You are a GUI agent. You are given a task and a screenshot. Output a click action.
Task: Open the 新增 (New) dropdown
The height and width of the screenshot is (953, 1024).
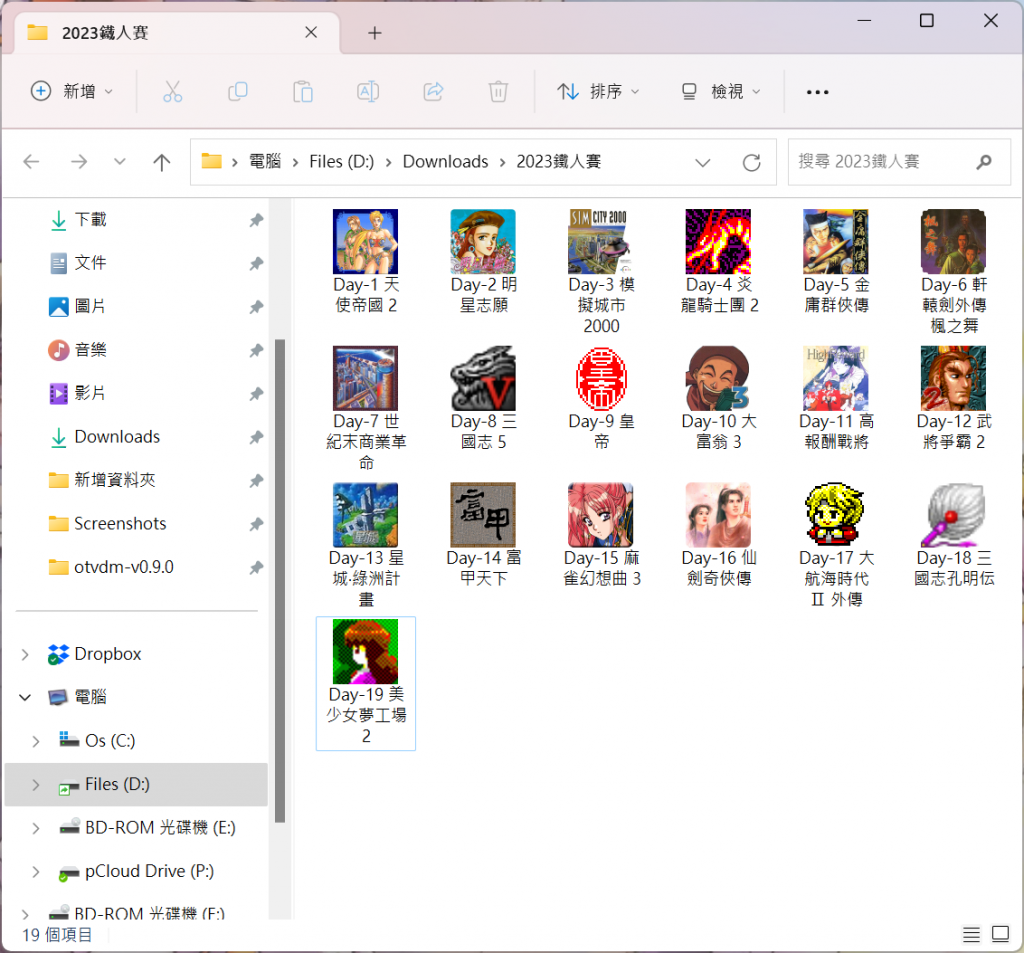pos(72,91)
